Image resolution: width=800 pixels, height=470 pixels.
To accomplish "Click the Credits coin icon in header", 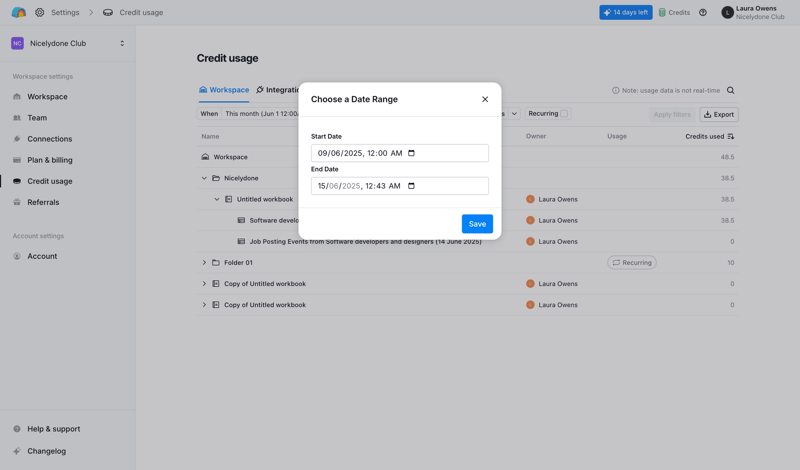I will point(662,12).
